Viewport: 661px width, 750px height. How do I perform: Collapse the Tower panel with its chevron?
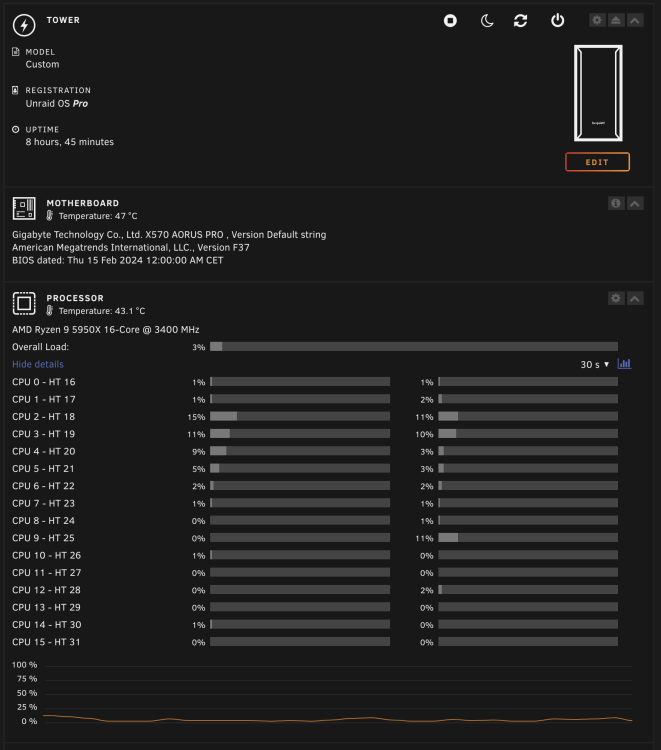(x=635, y=20)
